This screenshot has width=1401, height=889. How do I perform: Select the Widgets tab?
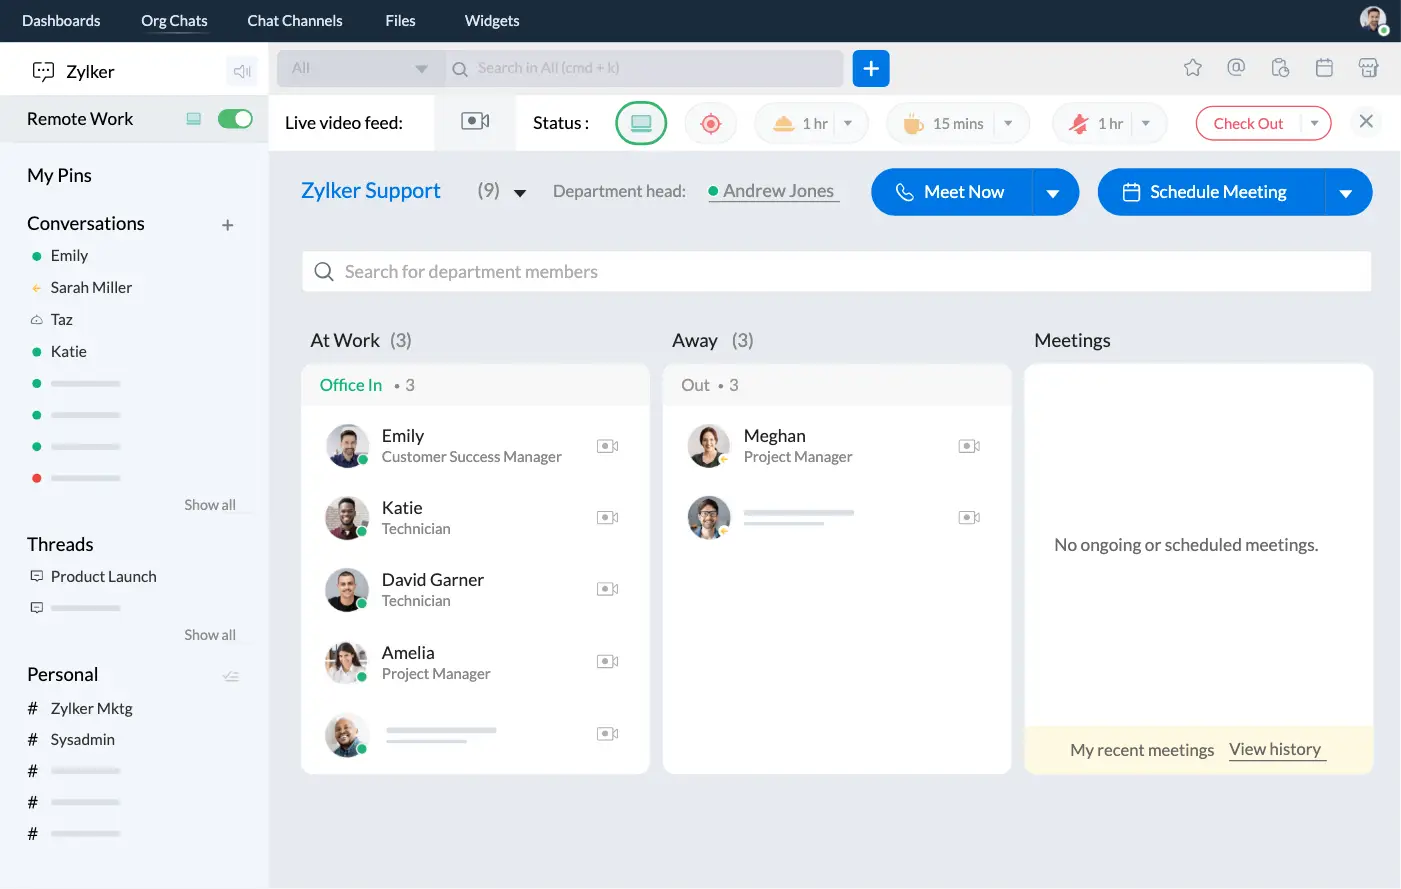coord(492,20)
